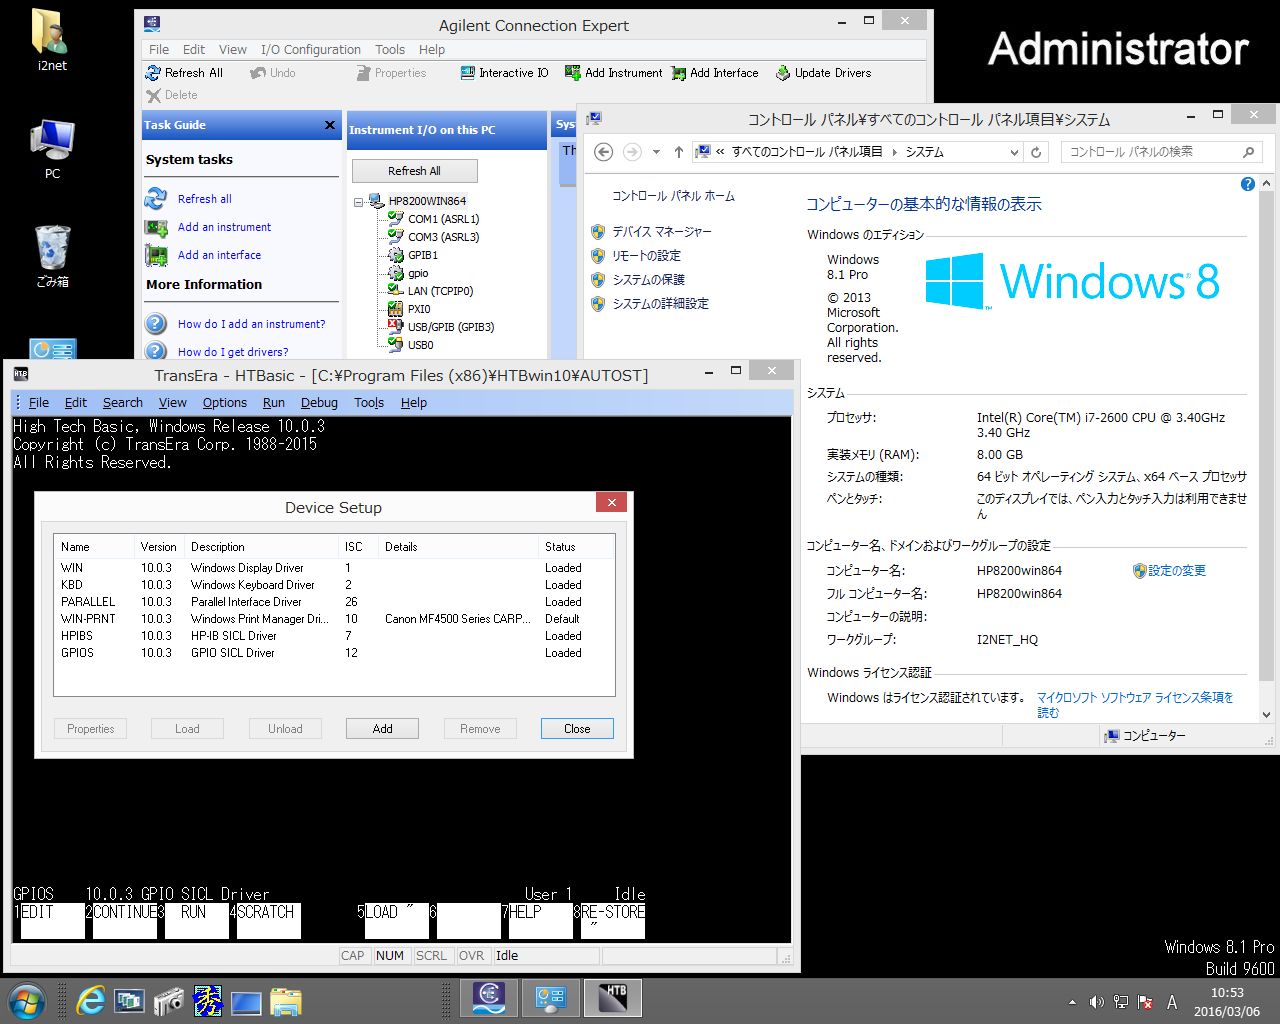
Task: Select COM1 (ASRL1) in instrument tree
Action: (x=443, y=219)
